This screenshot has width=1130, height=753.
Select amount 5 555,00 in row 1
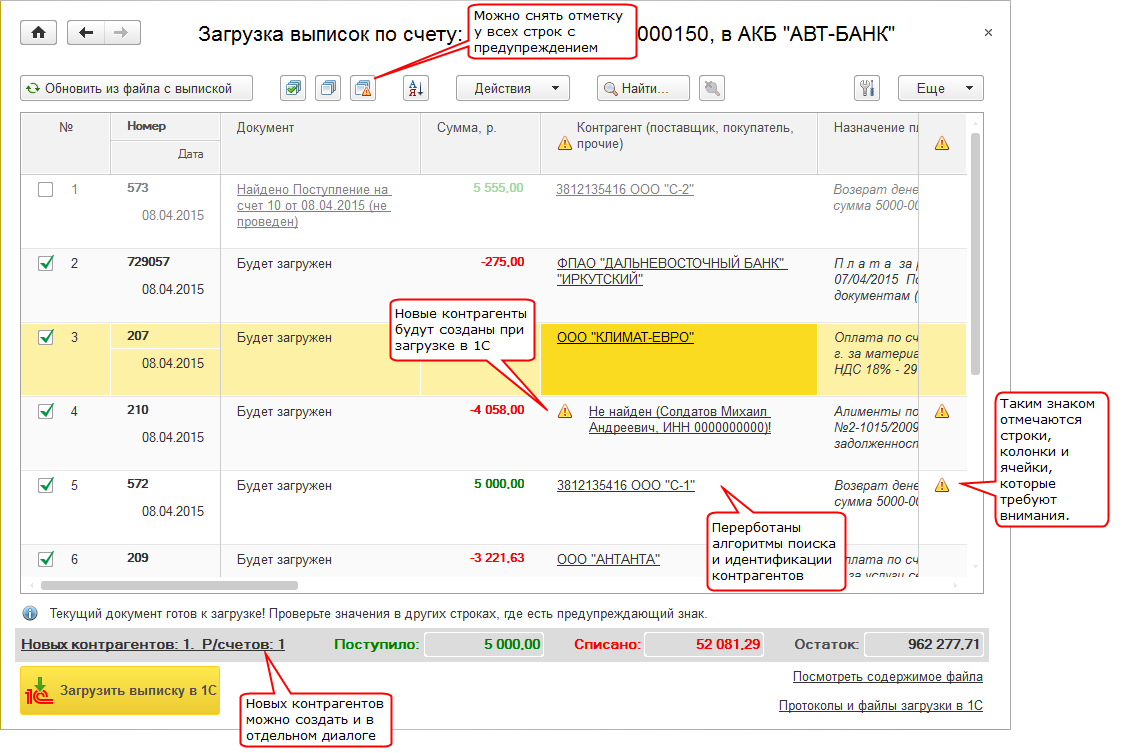point(498,188)
